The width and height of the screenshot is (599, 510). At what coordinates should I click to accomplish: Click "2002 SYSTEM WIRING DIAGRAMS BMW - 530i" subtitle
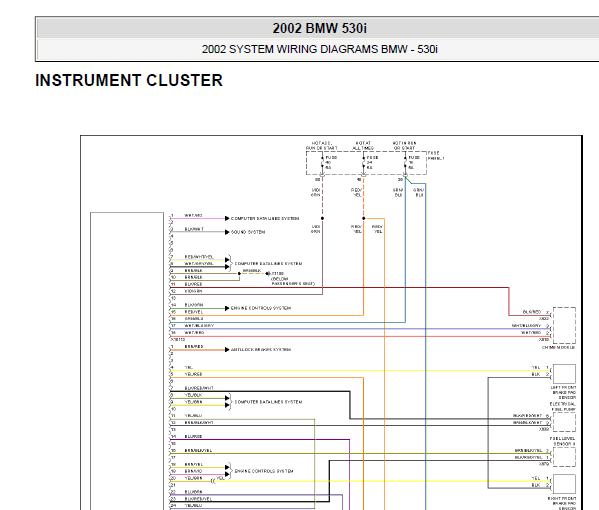(319, 49)
